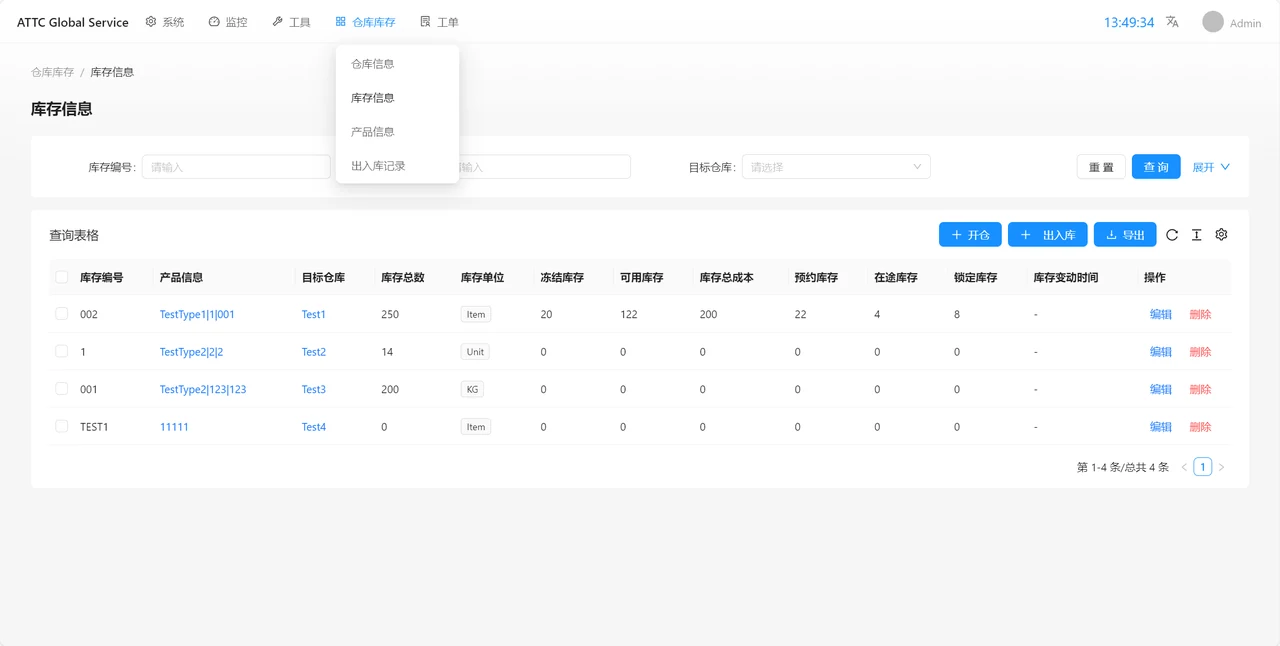Click the 可用库存 column header
This screenshot has height=646, width=1280.
pyautogui.click(x=642, y=277)
